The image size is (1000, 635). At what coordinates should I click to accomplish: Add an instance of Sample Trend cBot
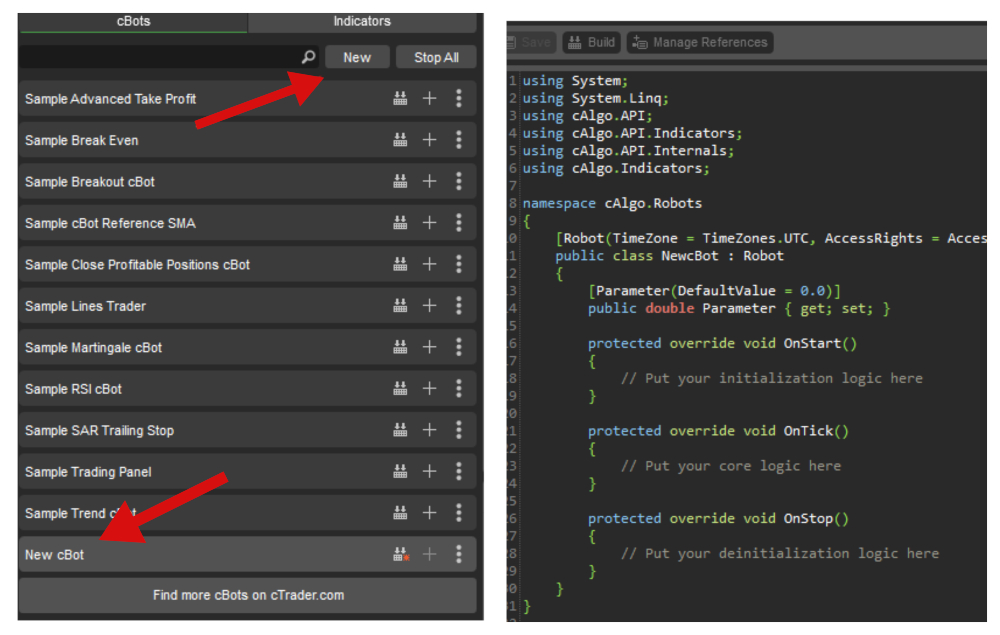click(430, 513)
